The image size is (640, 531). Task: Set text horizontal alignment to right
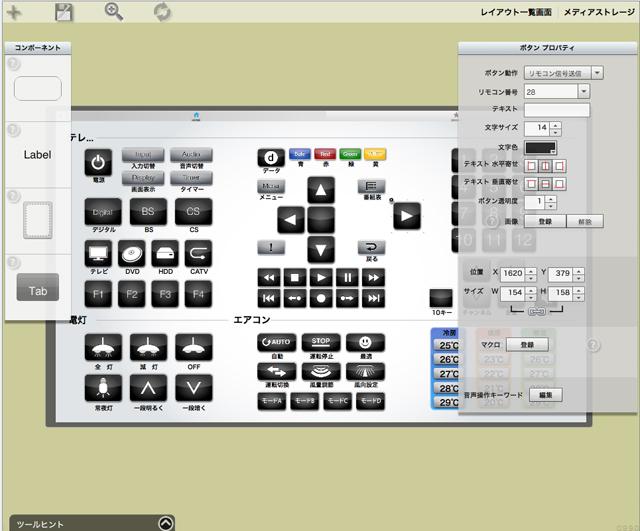tap(560, 166)
